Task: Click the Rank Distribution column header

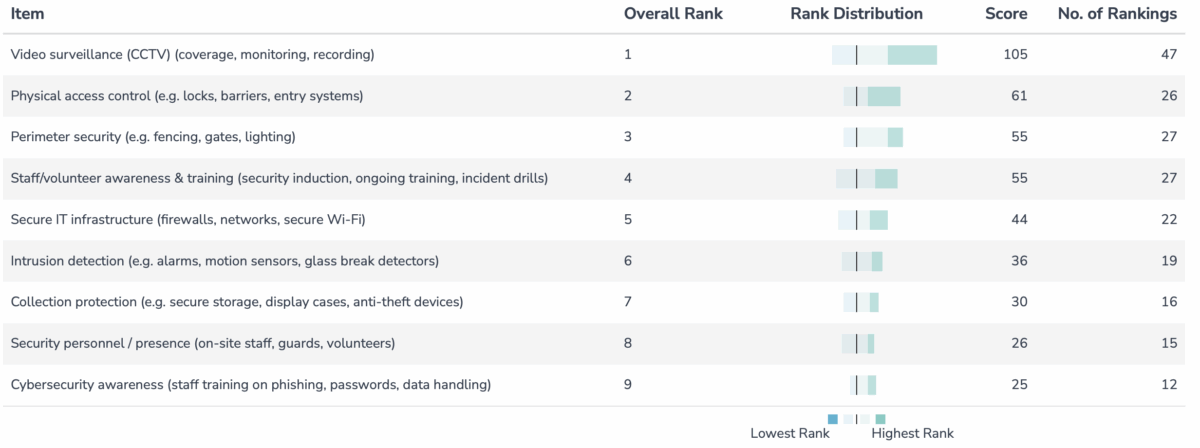Action: pyautogui.click(x=856, y=14)
